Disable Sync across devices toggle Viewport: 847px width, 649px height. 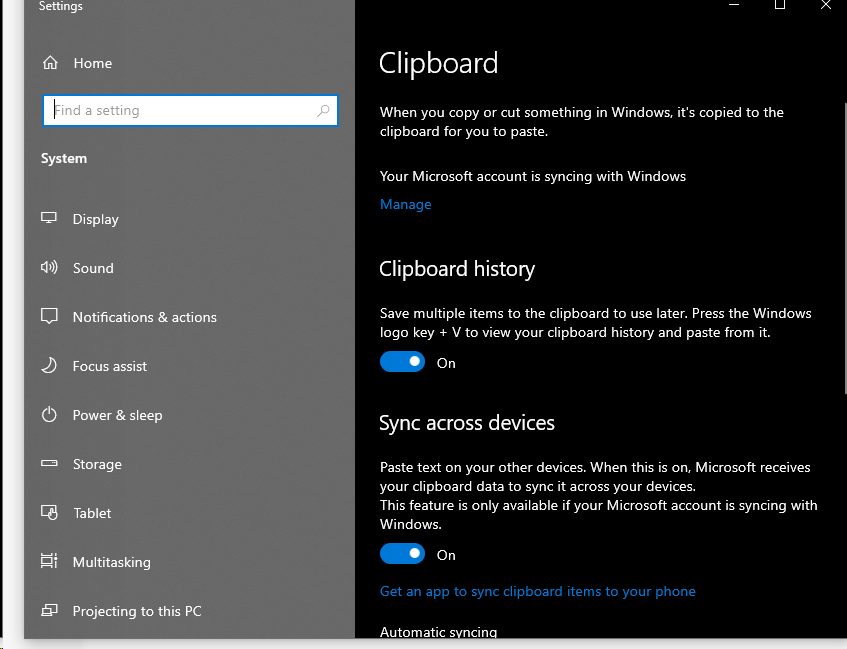[402, 554]
